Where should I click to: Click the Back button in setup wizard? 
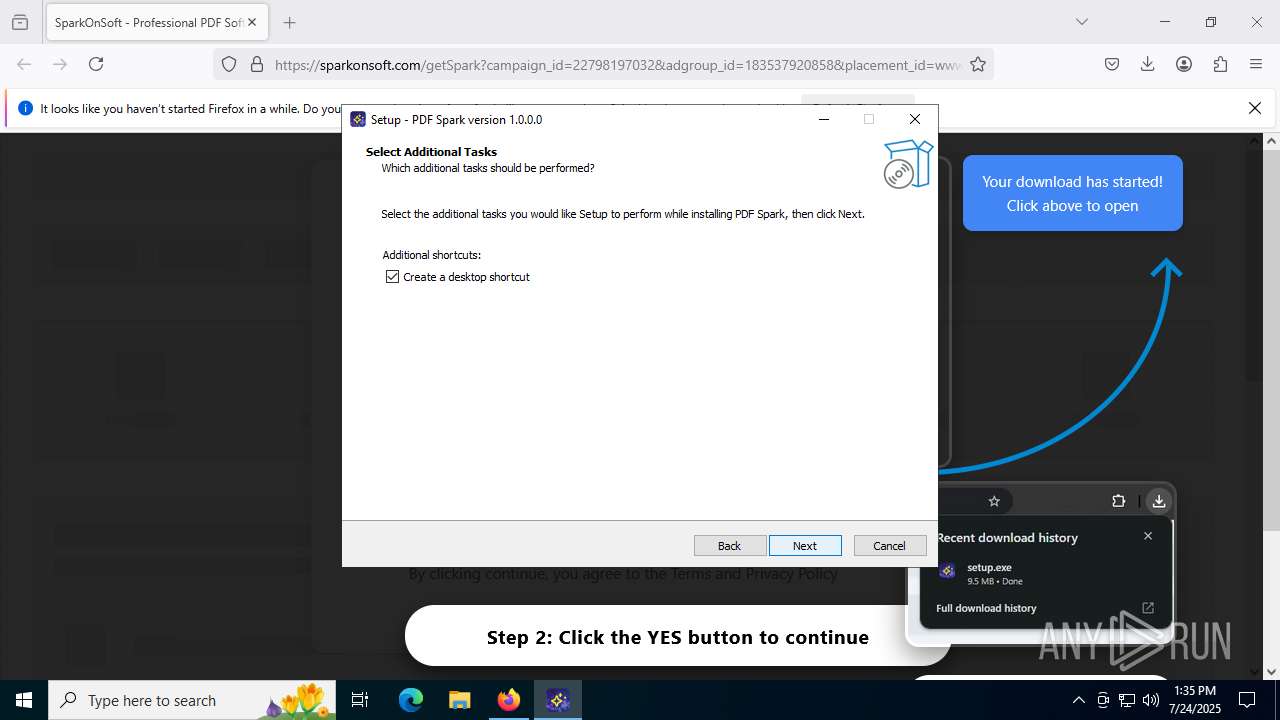click(729, 545)
